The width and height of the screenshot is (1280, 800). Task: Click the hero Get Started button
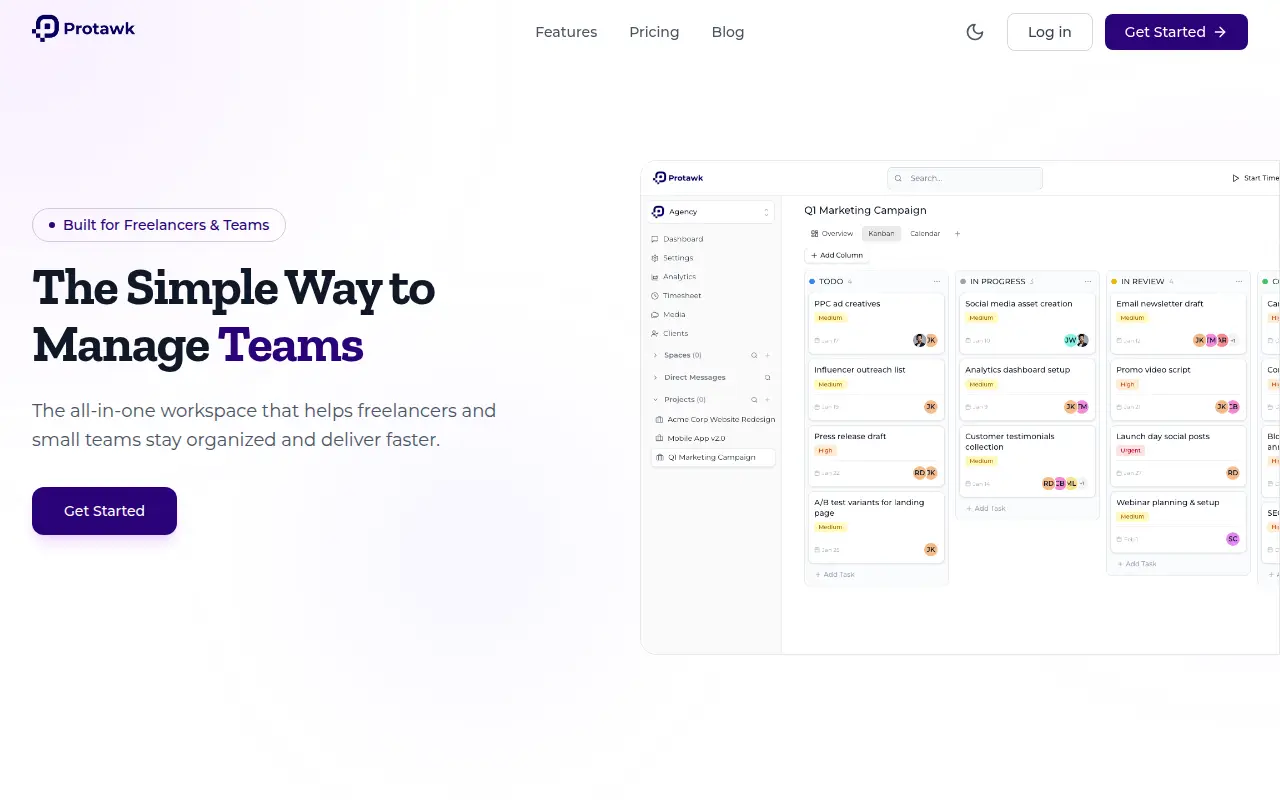[x=104, y=511]
